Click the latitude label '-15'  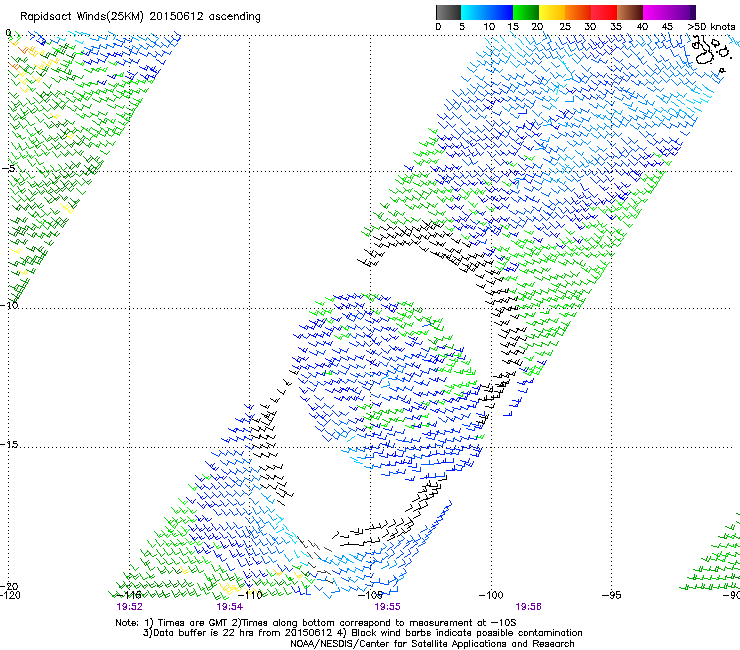click(x=9, y=444)
